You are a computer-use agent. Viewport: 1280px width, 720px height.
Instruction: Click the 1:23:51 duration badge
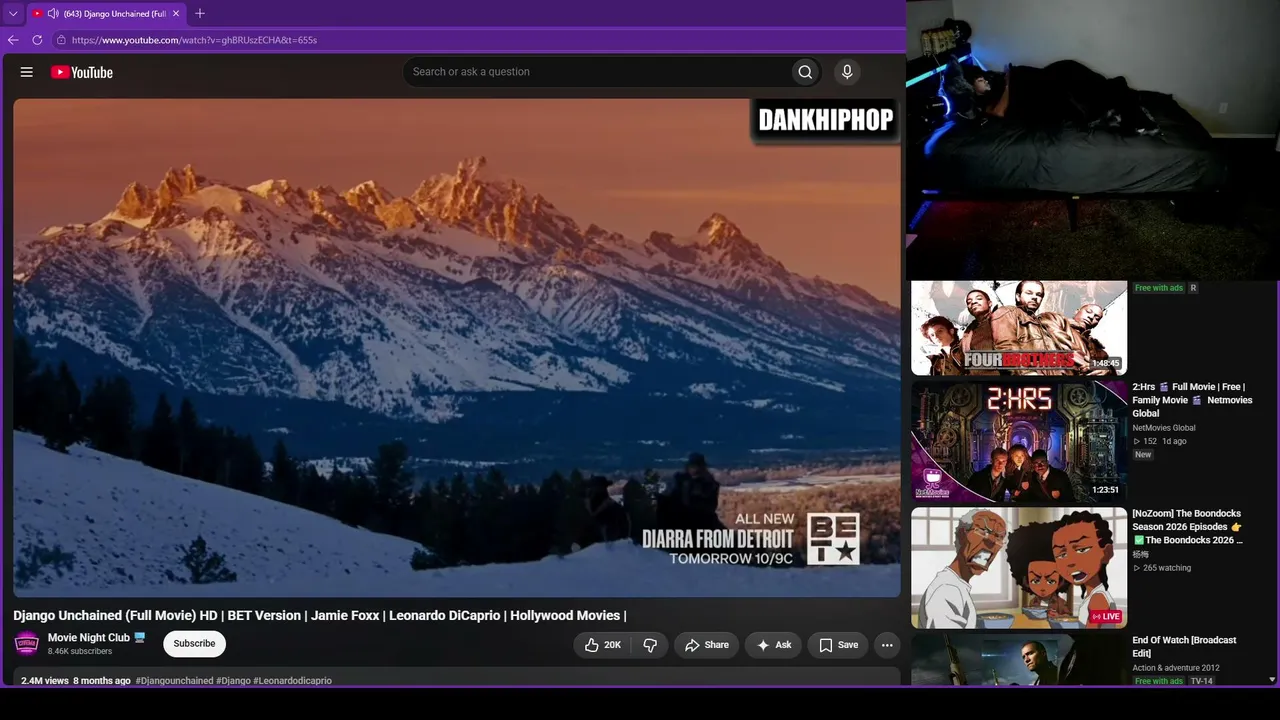(x=1105, y=490)
